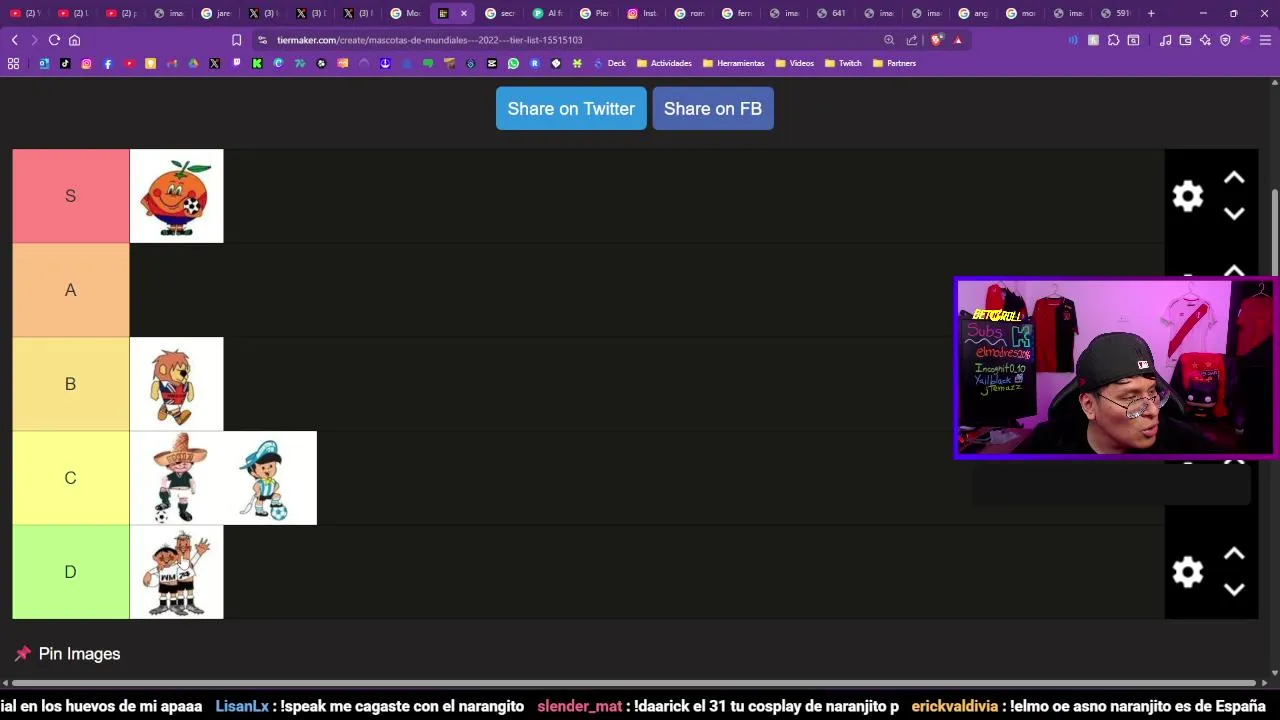1280x720 pixels.
Task: Click the B tier label
Action: coord(70,384)
